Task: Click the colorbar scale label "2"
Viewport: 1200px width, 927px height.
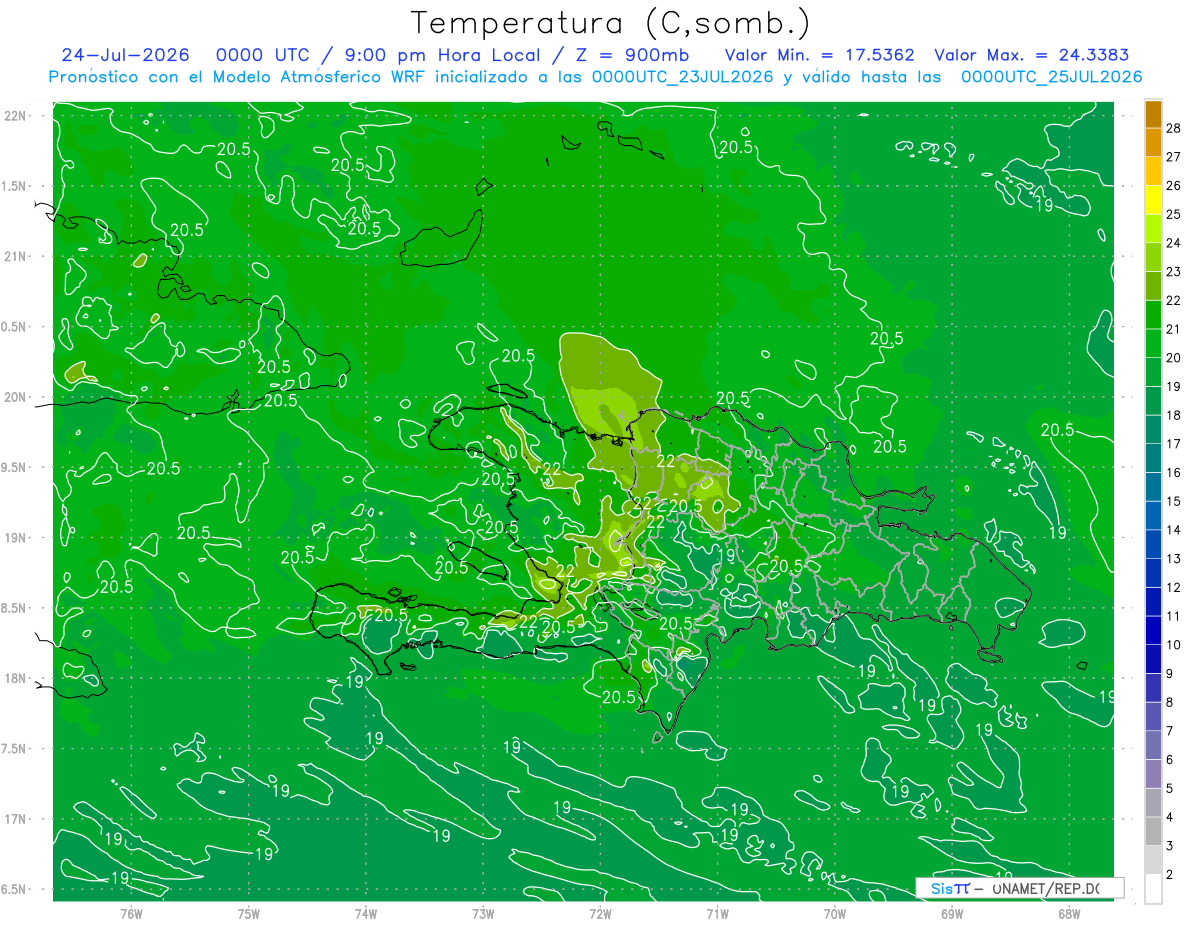Action: [1171, 874]
